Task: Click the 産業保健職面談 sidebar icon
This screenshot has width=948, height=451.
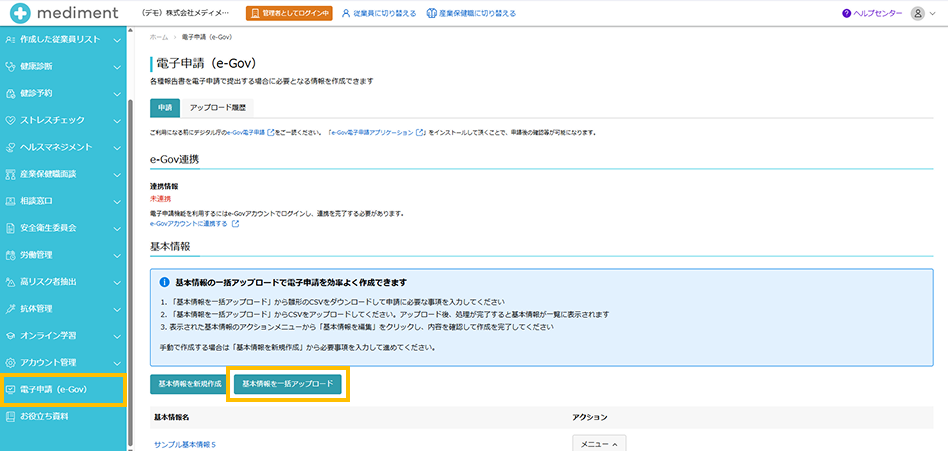Action: [10, 174]
